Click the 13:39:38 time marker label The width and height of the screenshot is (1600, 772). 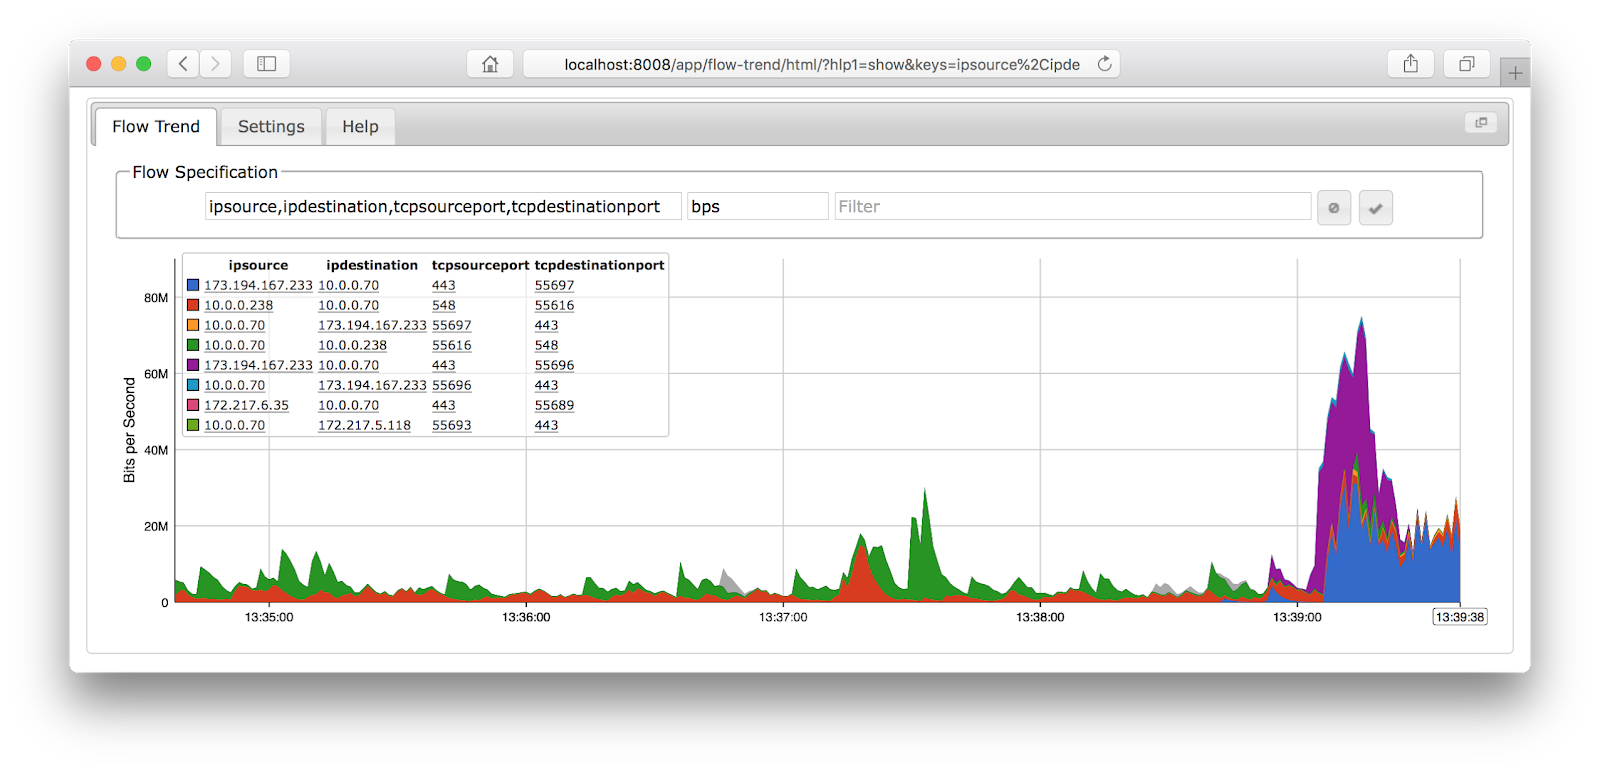pyautogui.click(x=1460, y=617)
